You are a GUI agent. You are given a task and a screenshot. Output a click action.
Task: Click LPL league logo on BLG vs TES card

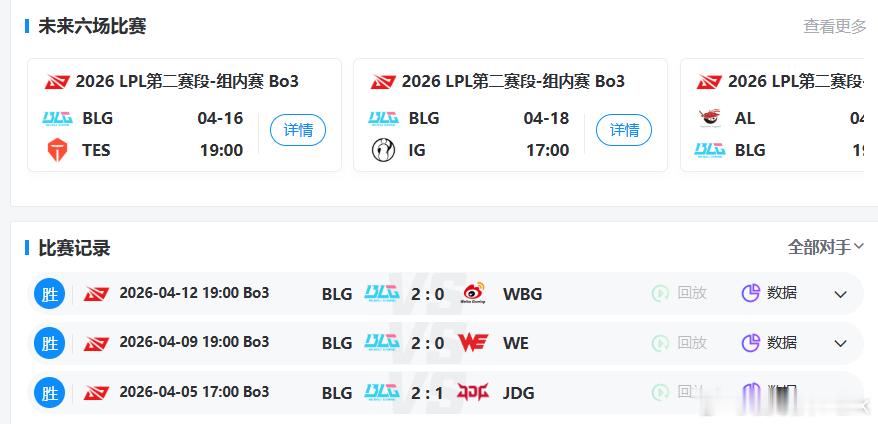tap(58, 82)
